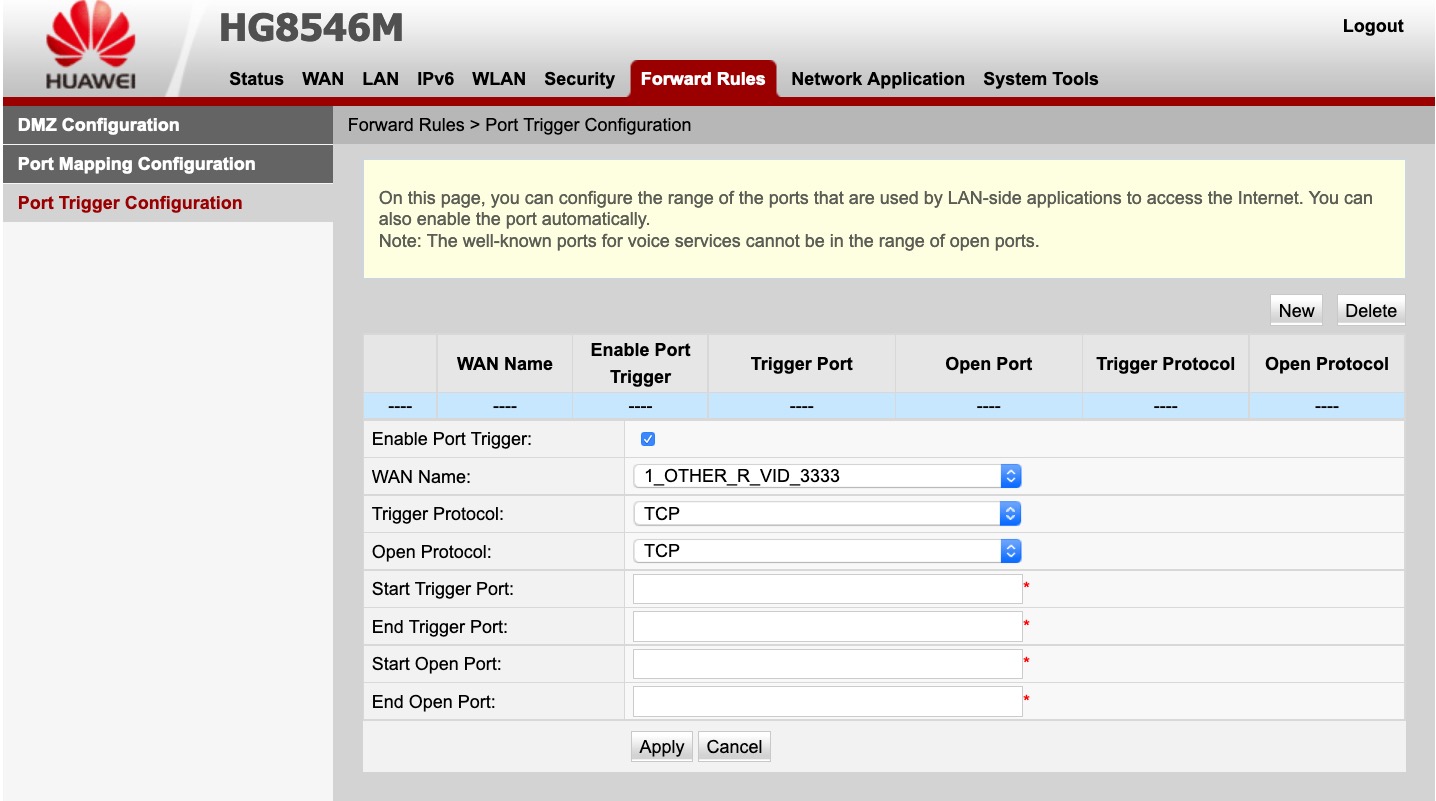
Task: Go to the LAN tab
Action: pos(380,79)
